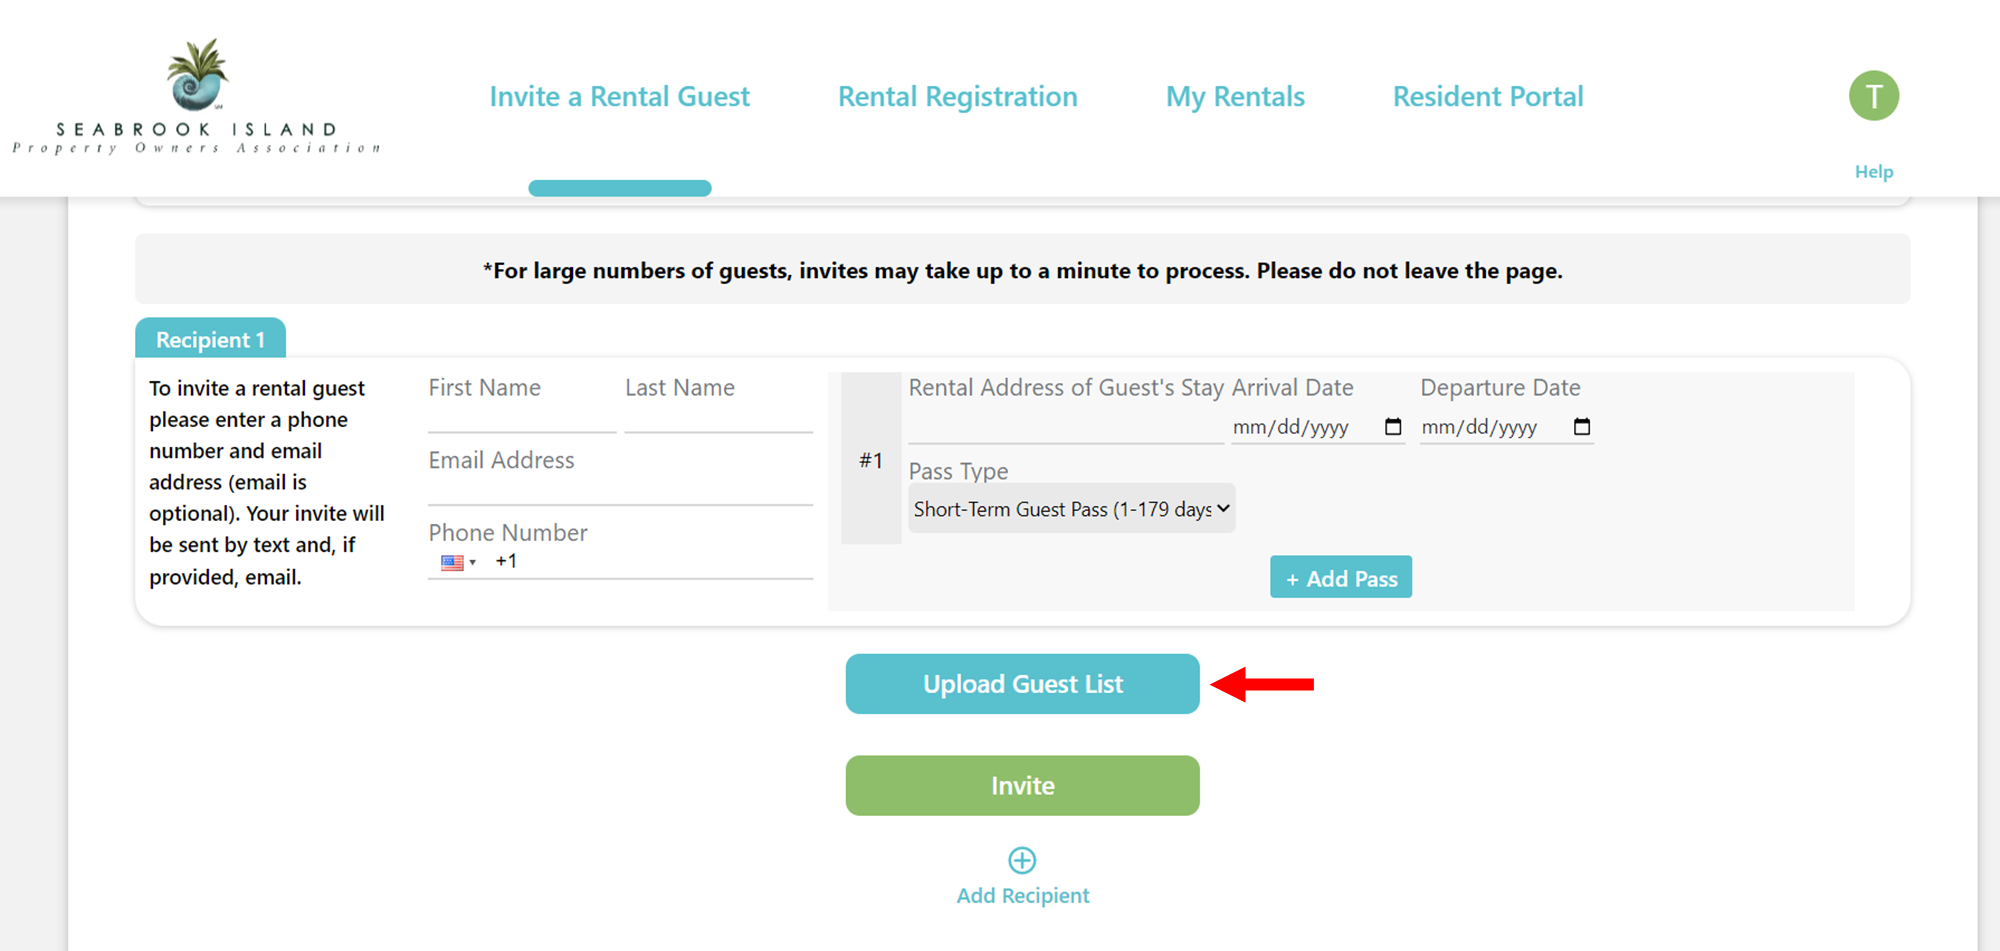This screenshot has height=951, width=2000.
Task: Click the US flag country selector
Action: click(452, 562)
